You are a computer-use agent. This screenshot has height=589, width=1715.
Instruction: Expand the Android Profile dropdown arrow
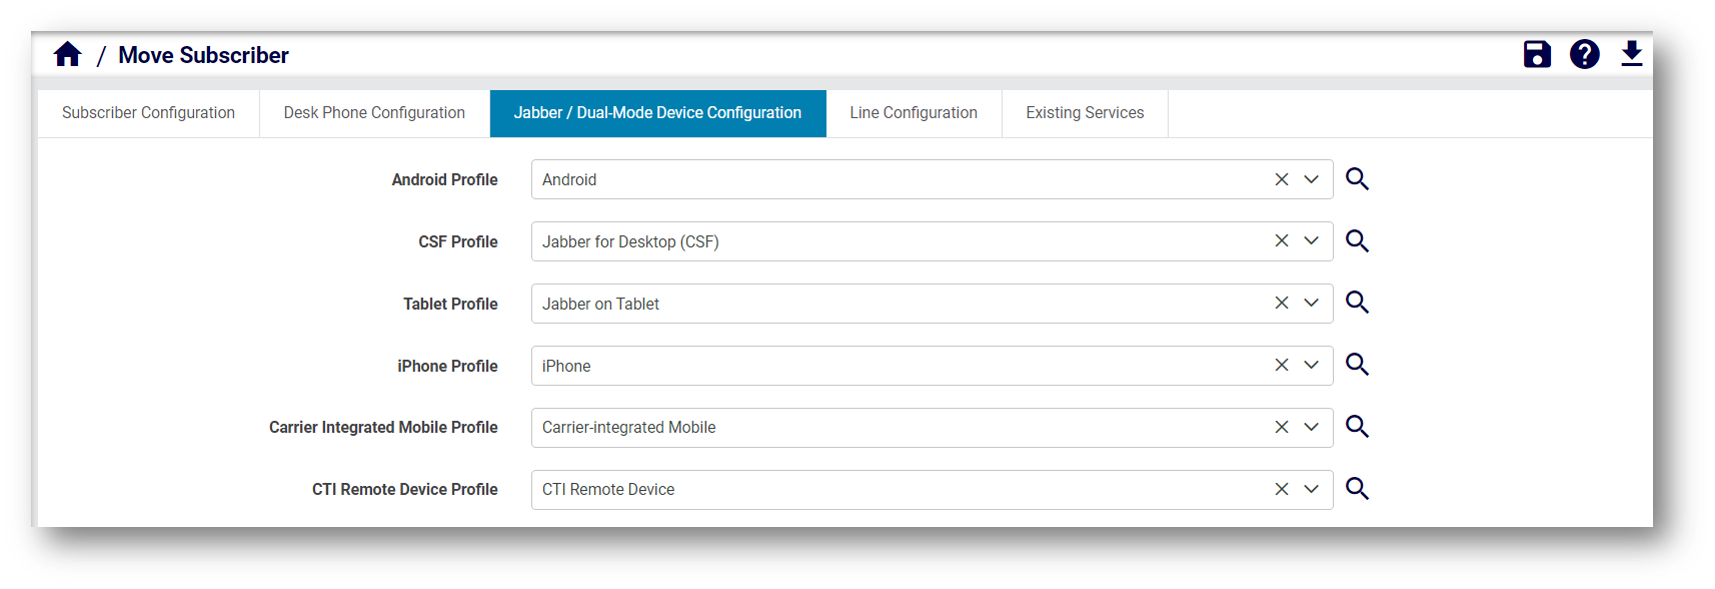(x=1311, y=179)
